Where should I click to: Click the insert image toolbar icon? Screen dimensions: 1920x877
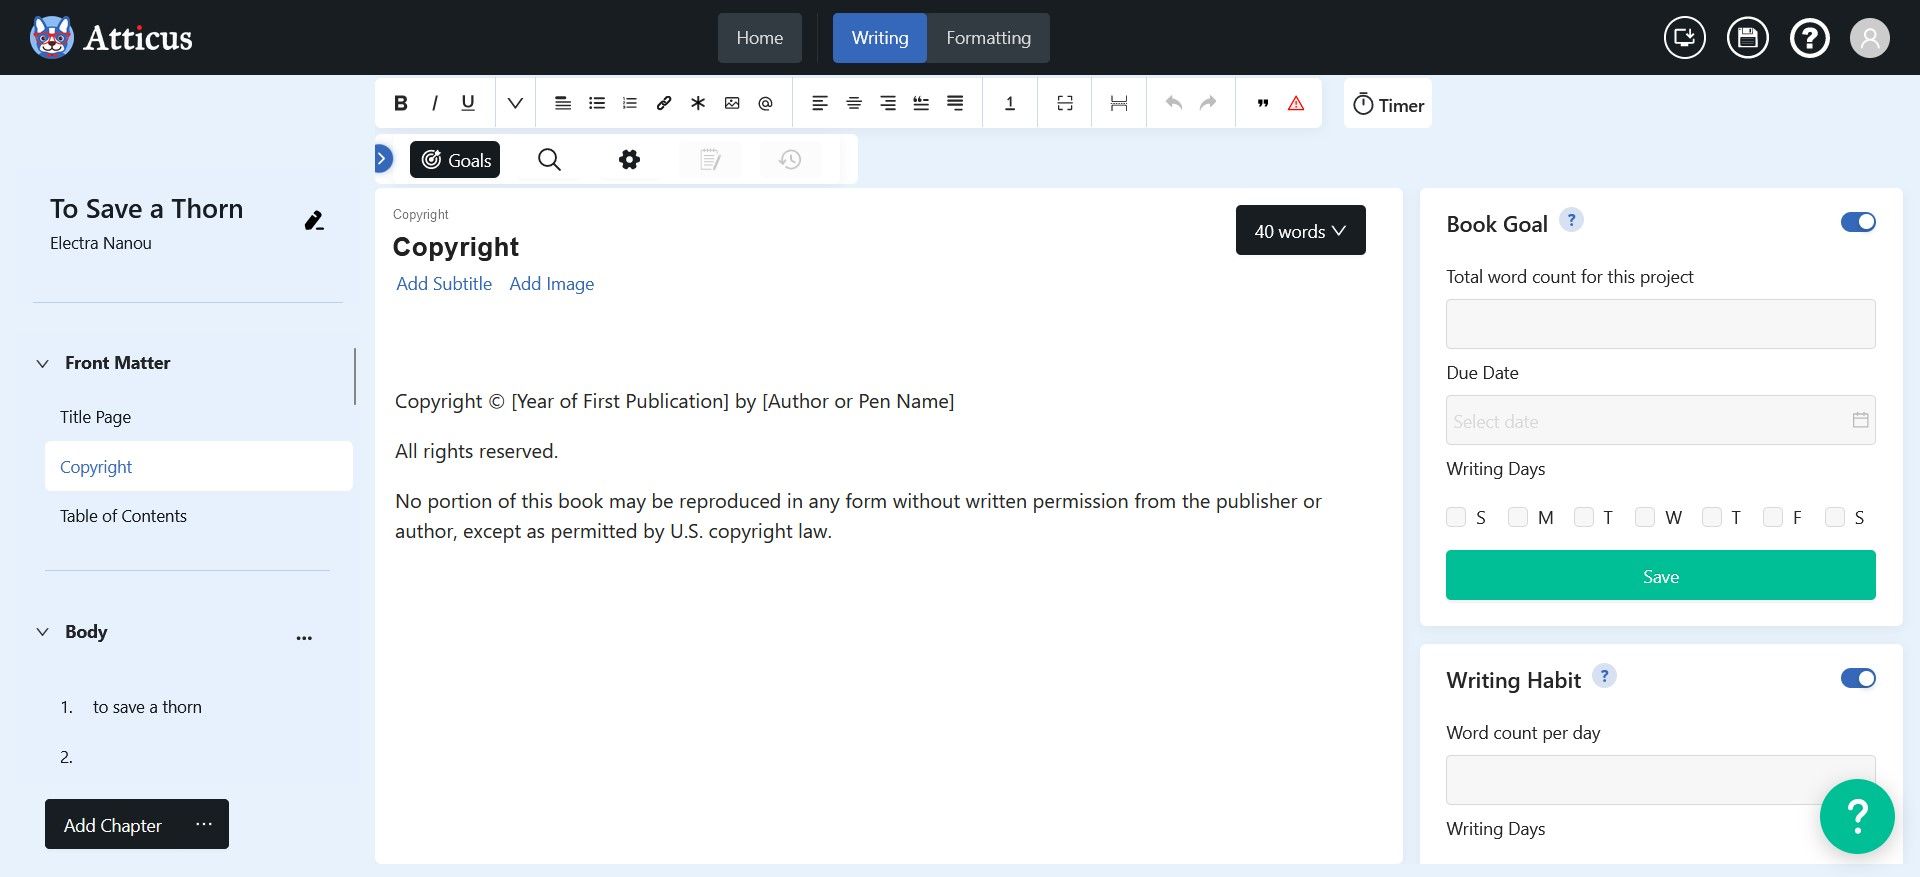(732, 103)
